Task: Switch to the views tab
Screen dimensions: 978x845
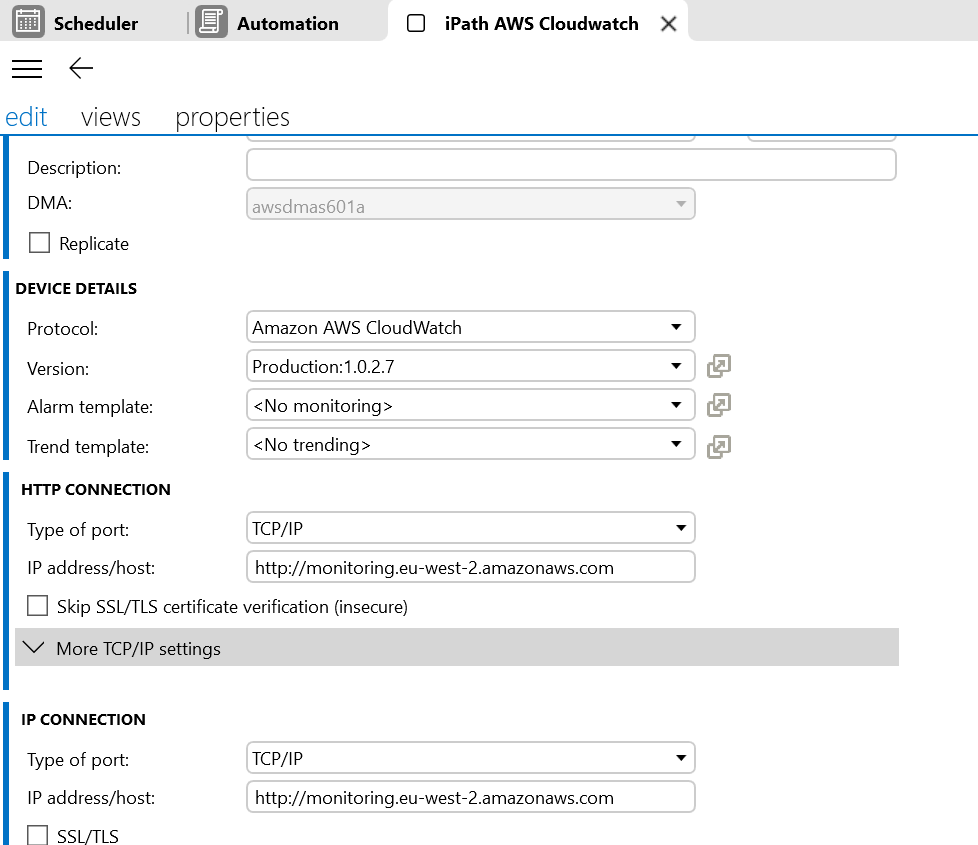Action: click(111, 117)
